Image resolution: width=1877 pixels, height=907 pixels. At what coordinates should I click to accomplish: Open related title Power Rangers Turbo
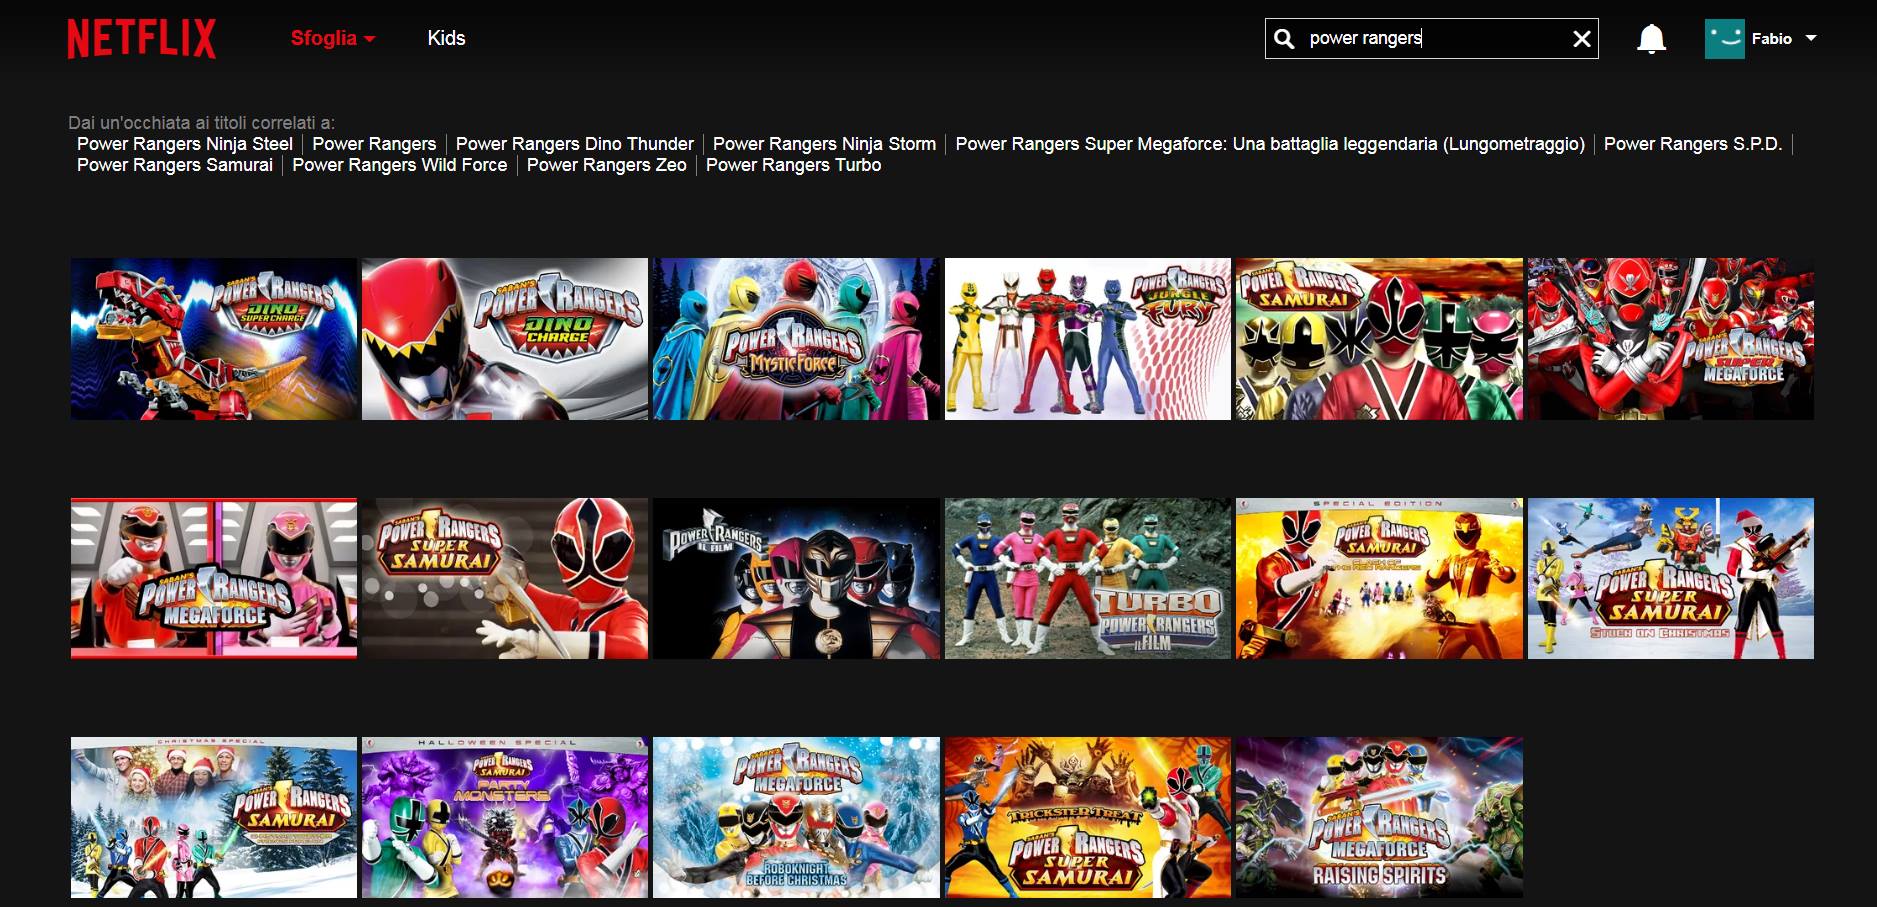[x=794, y=165]
